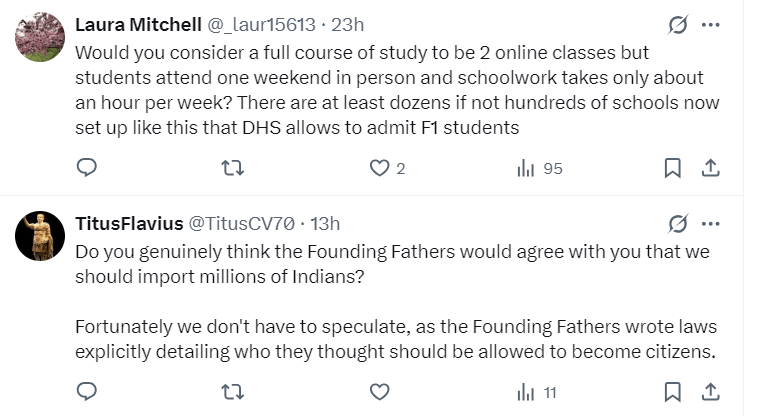The width and height of the screenshot is (760, 416).
Task: Click TitusFlavius's statue avatar
Action: [41, 236]
